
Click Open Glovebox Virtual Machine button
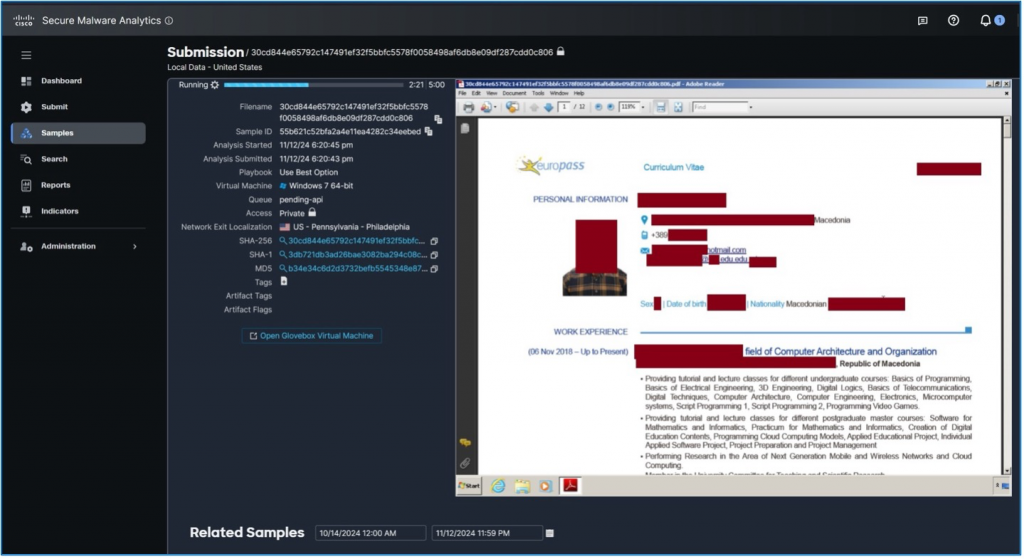click(311, 336)
